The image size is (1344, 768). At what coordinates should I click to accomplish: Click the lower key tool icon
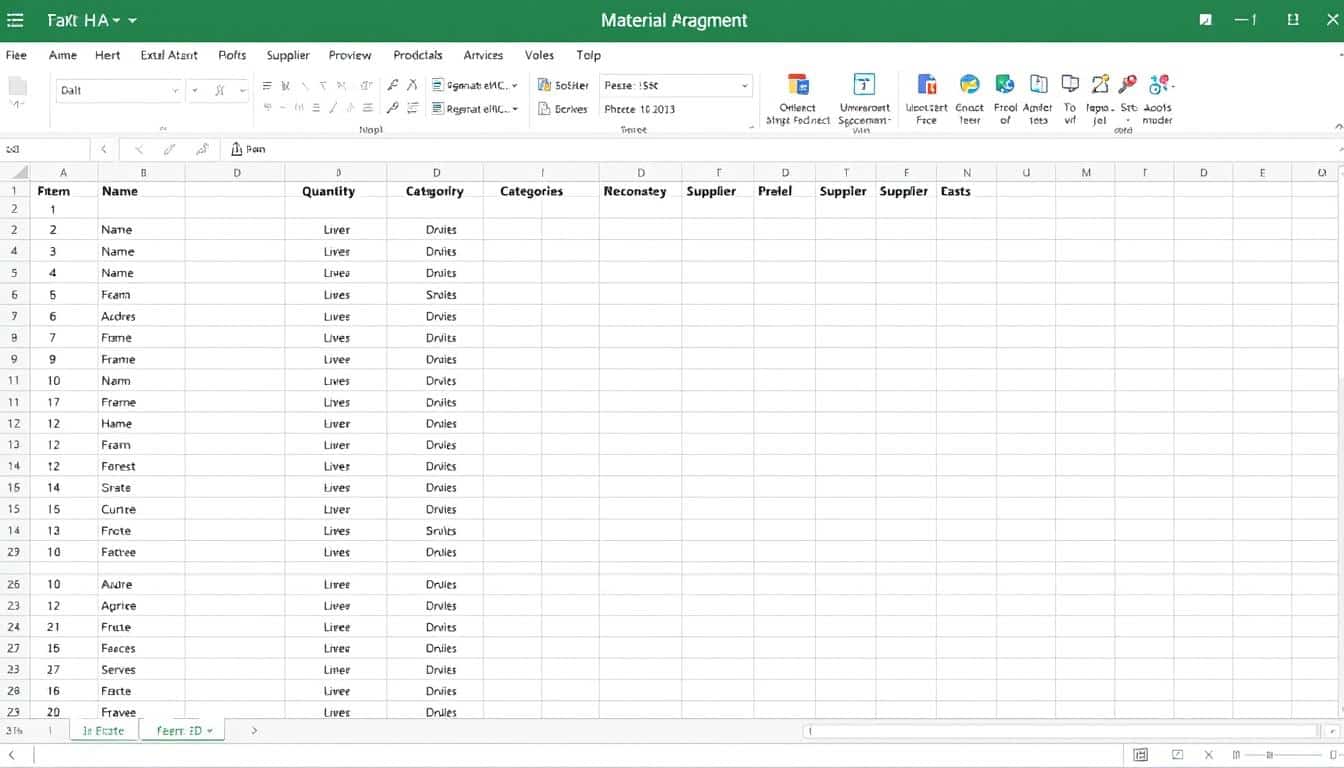point(393,108)
